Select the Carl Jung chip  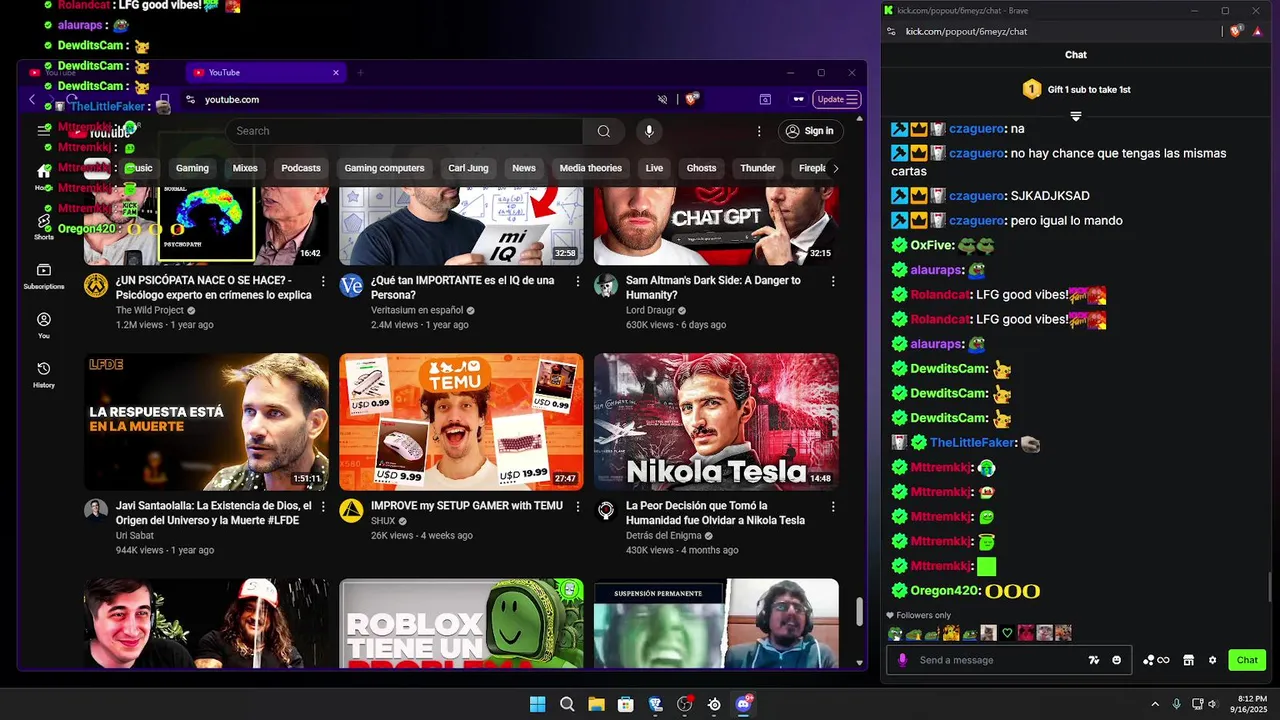coord(468,168)
